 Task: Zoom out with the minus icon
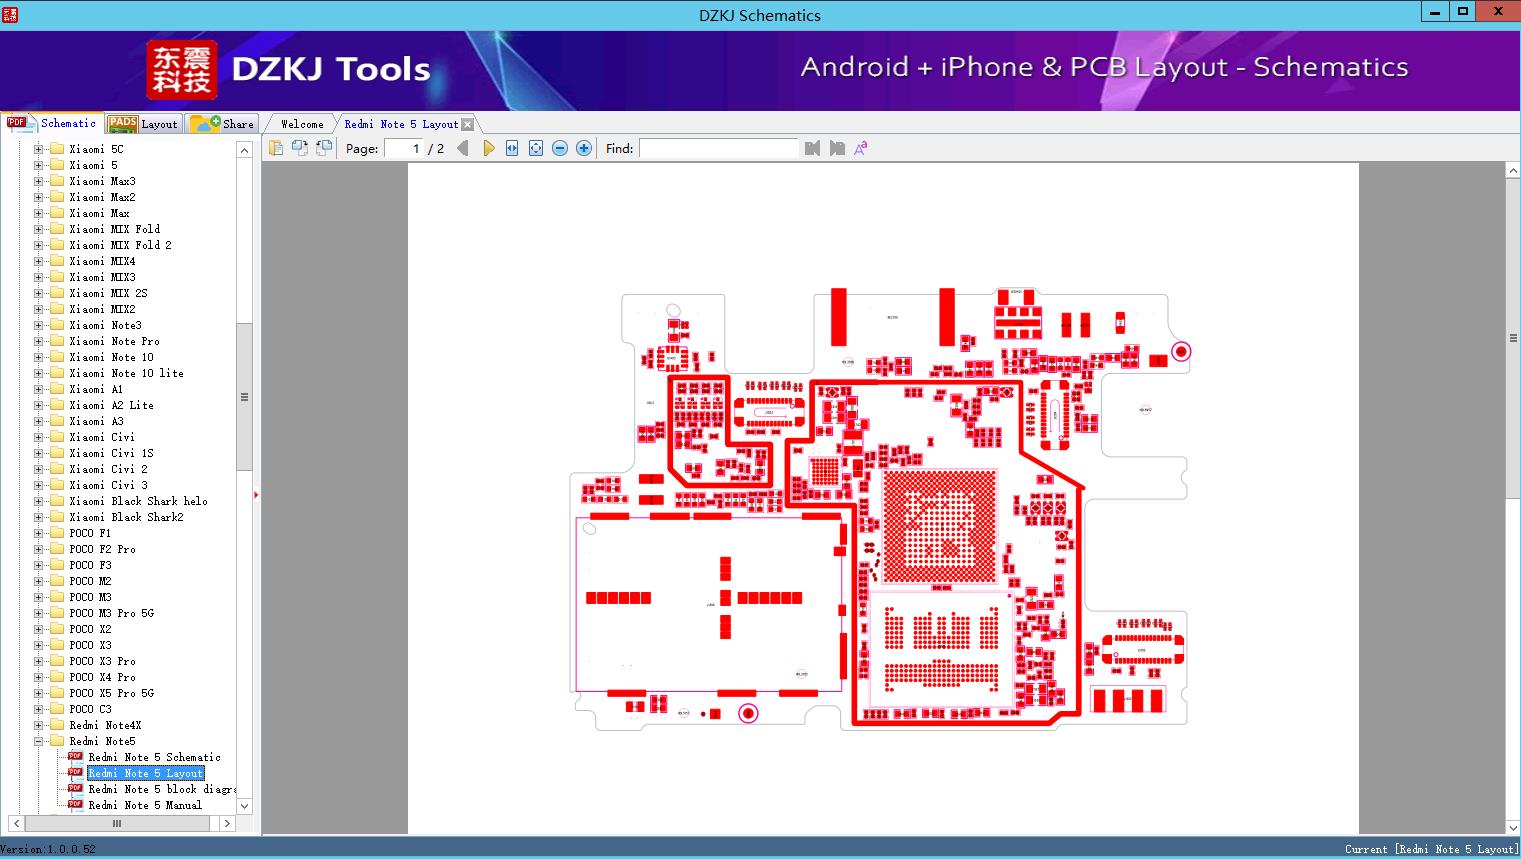click(560, 148)
